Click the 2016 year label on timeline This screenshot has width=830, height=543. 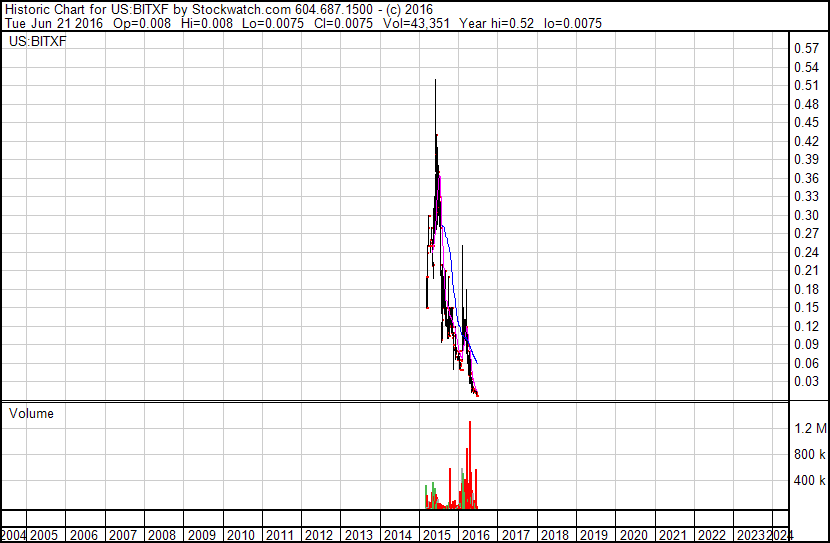click(x=476, y=535)
